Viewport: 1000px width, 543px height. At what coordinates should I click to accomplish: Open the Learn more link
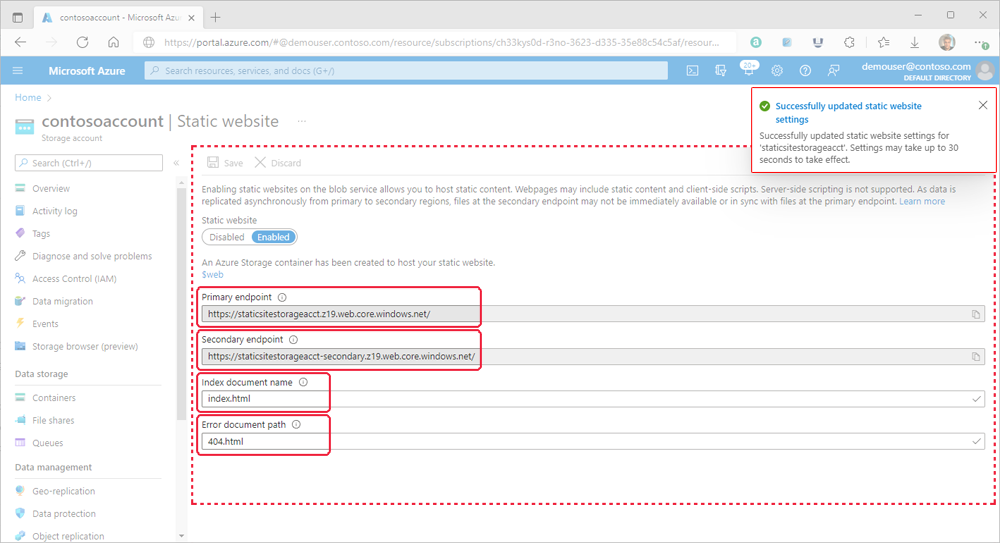(x=922, y=201)
